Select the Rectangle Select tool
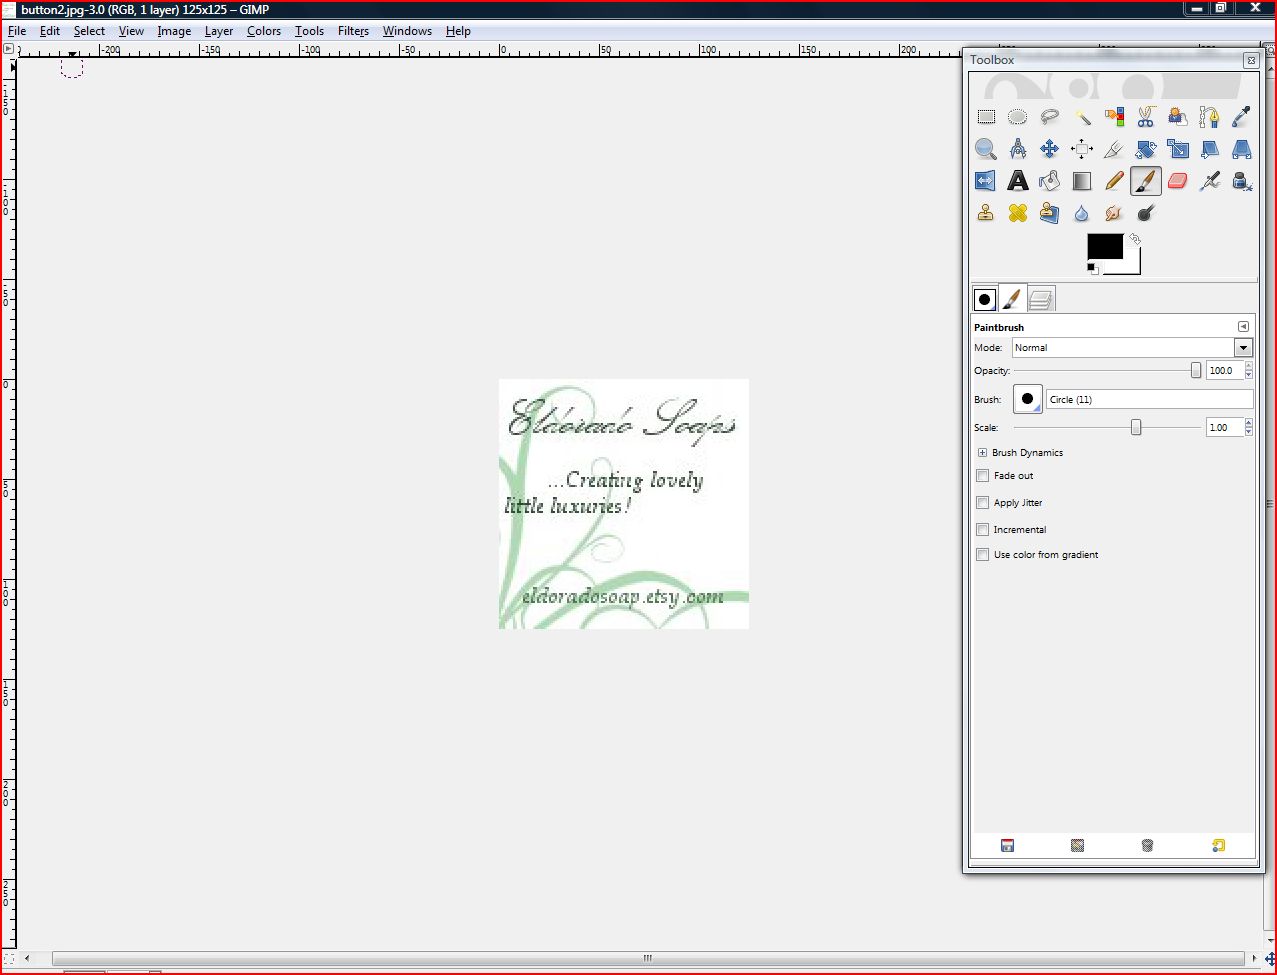The height and width of the screenshot is (975, 1277). tap(986, 117)
